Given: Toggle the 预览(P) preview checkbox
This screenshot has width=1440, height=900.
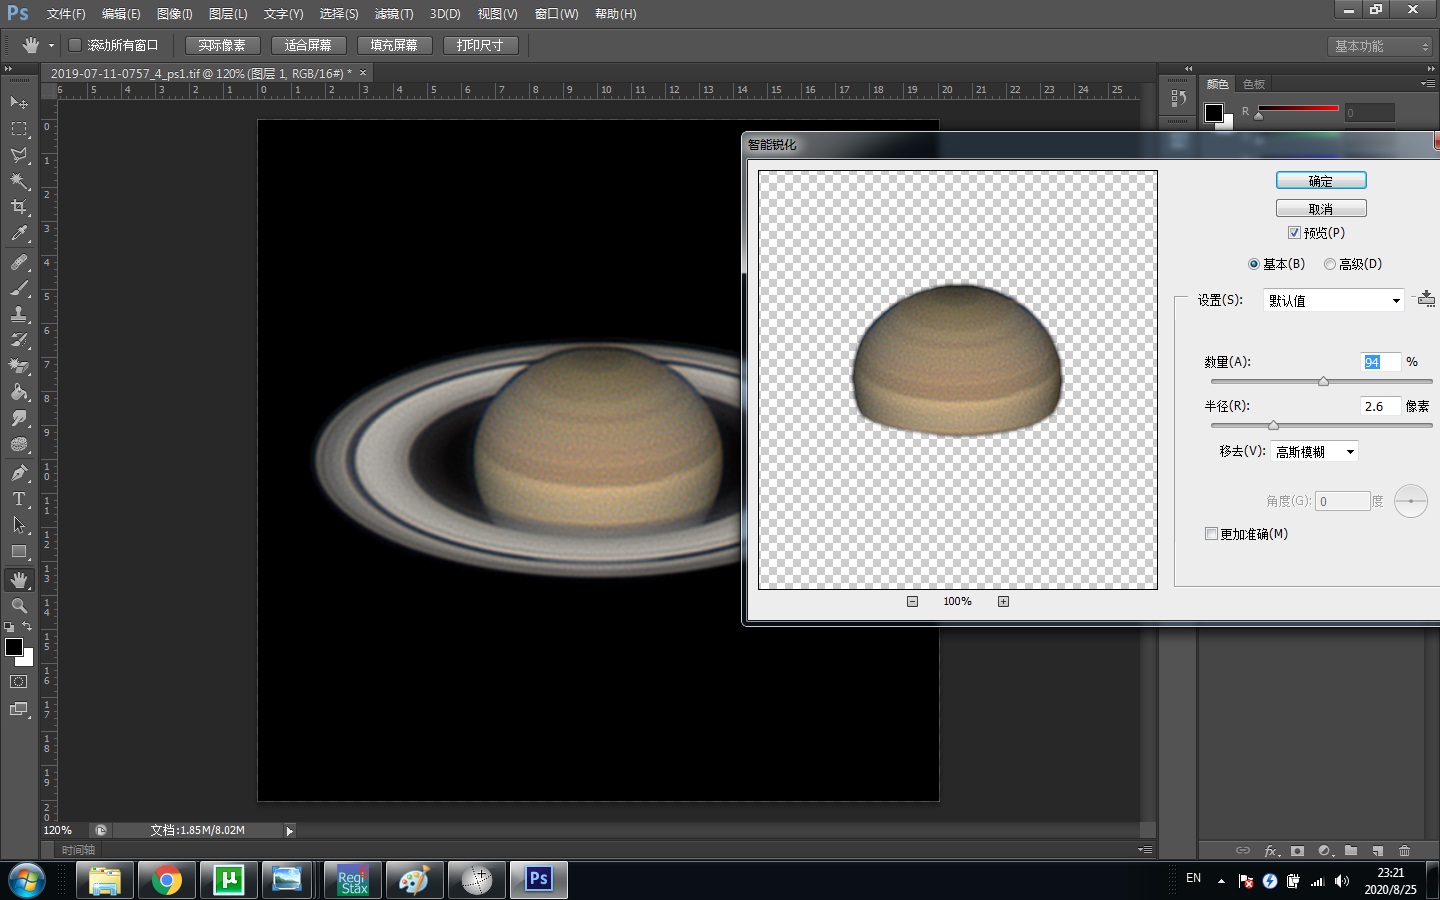Looking at the screenshot, I should tap(1294, 233).
